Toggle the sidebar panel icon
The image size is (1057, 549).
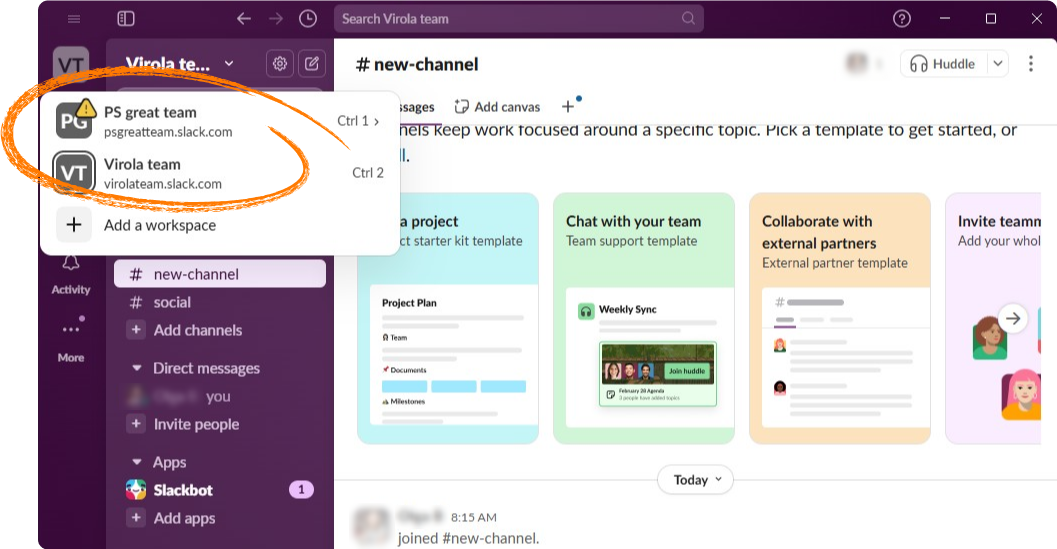pos(126,19)
